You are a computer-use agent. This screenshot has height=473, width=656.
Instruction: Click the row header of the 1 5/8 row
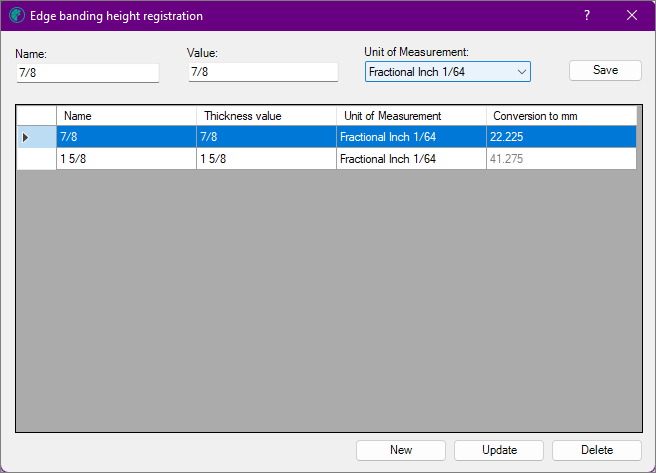pyautogui.click(x=36, y=159)
